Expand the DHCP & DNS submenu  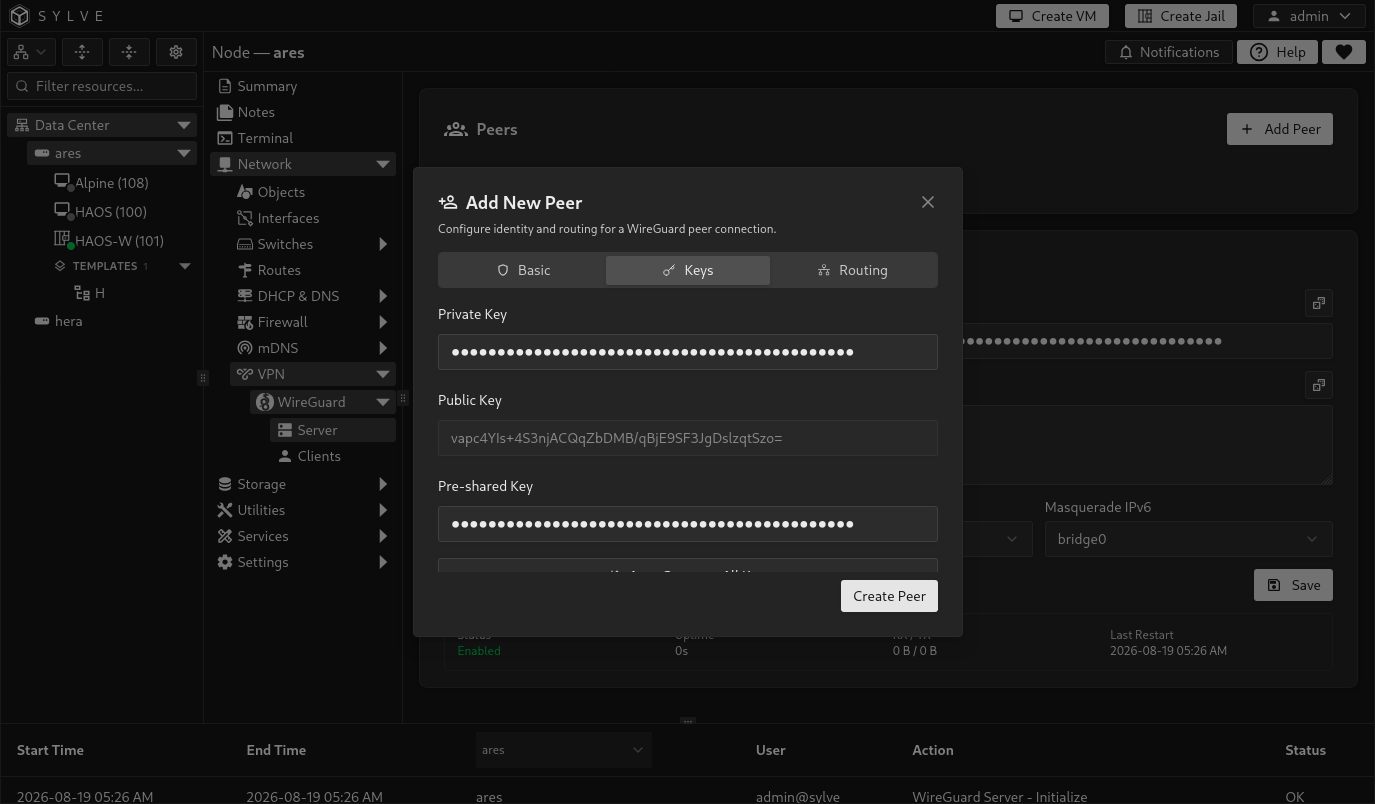click(x=383, y=296)
